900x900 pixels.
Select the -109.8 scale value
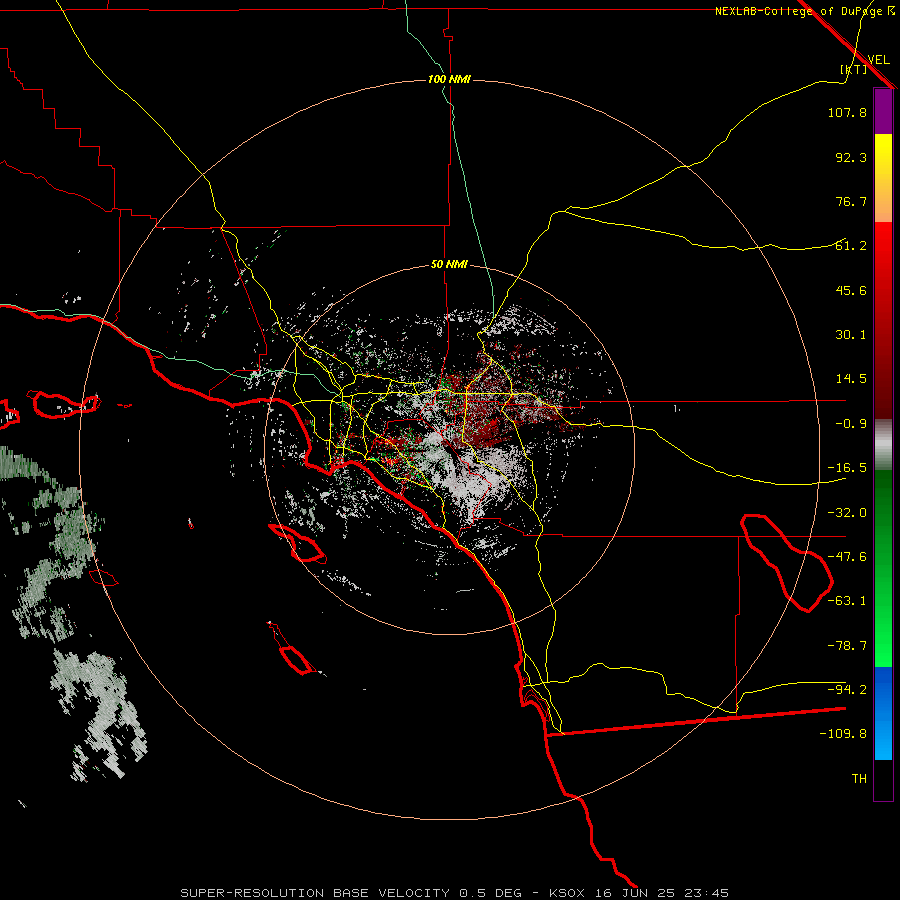843,734
